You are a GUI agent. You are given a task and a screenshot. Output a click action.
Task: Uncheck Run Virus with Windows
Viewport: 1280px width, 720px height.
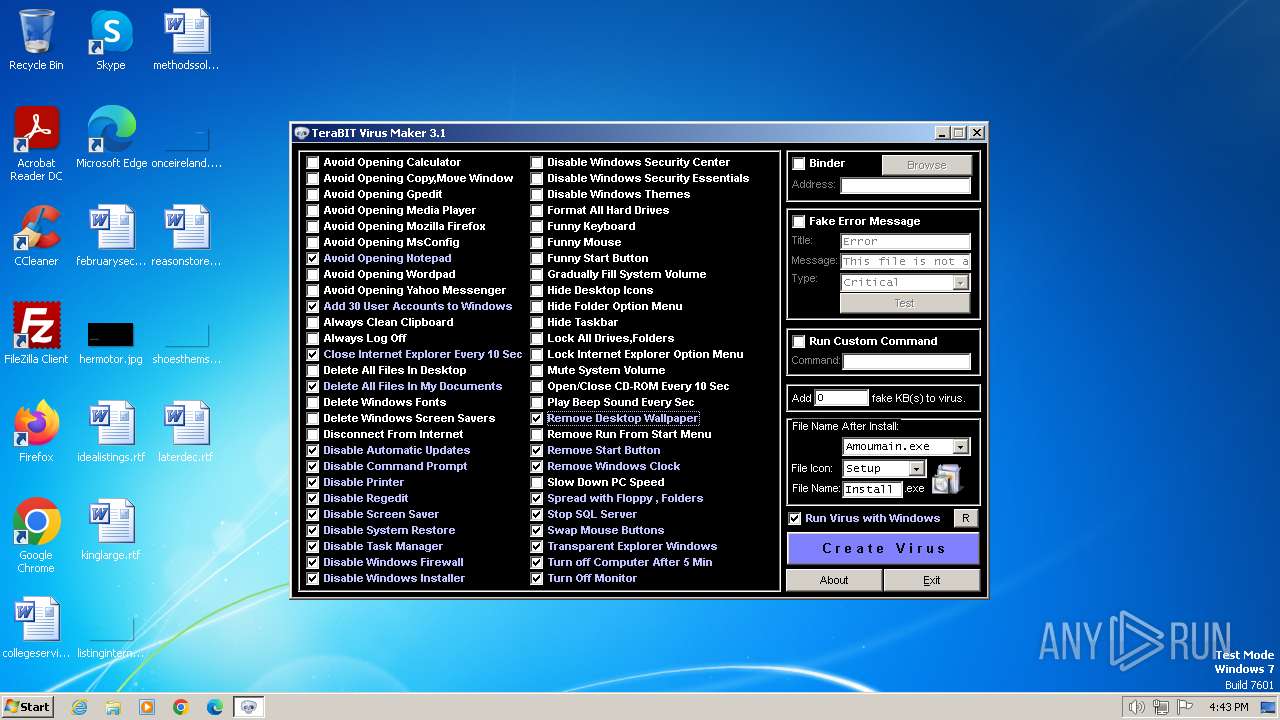(795, 518)
